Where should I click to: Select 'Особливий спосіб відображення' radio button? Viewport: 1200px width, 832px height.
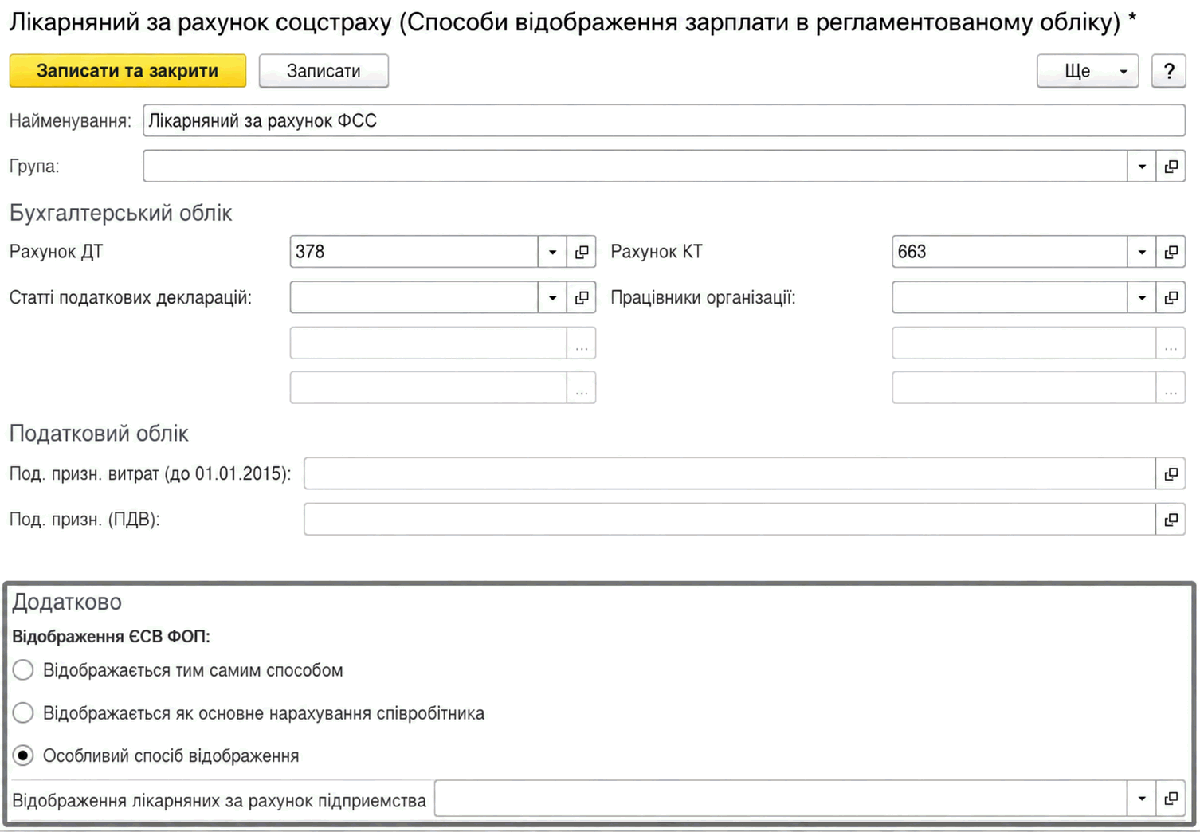[x=24, y=755]
